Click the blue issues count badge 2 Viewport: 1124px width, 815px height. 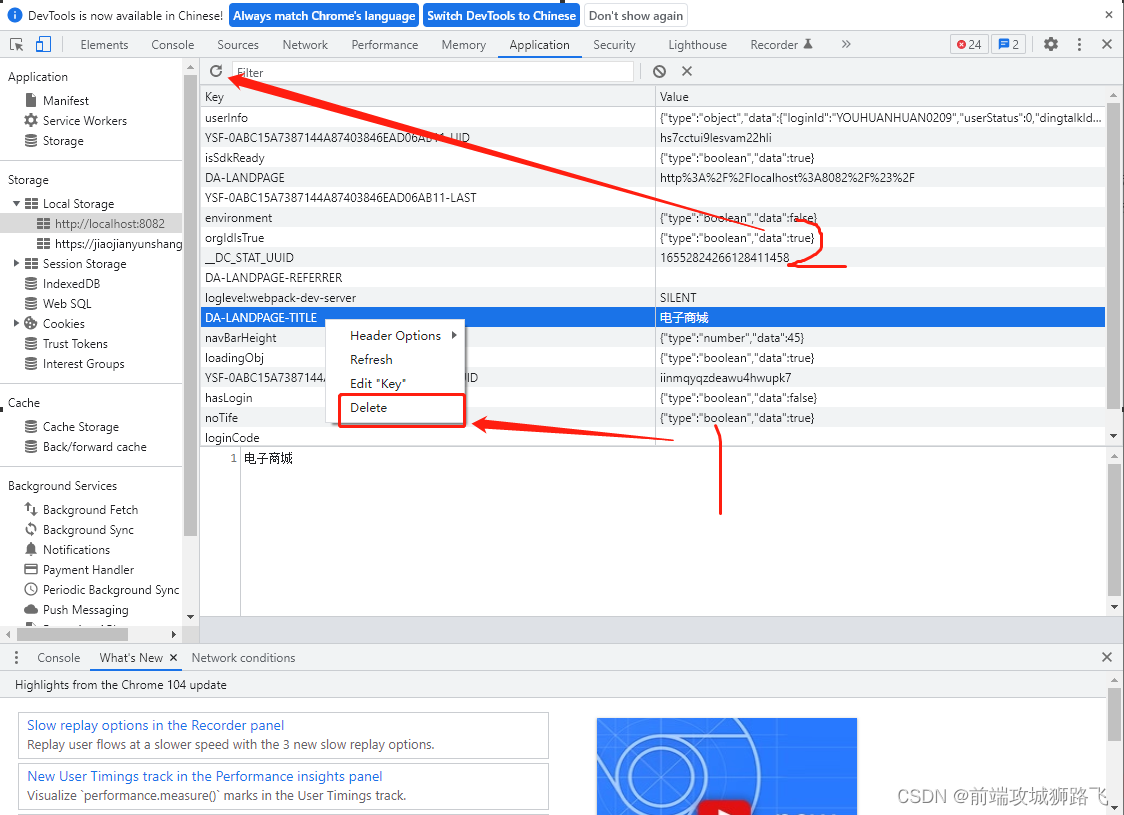coord(1009,44)
